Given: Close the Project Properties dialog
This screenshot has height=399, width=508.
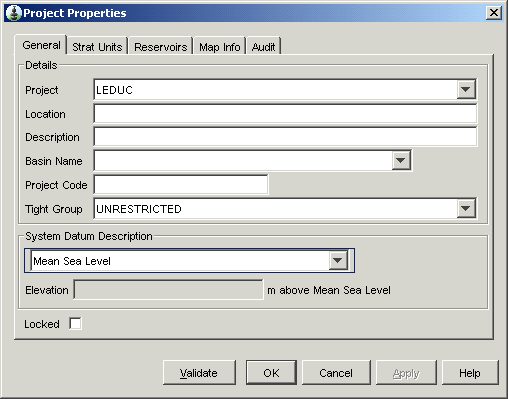Looking at the screenshot, I should pyautogui.click(x=494, y=13).
